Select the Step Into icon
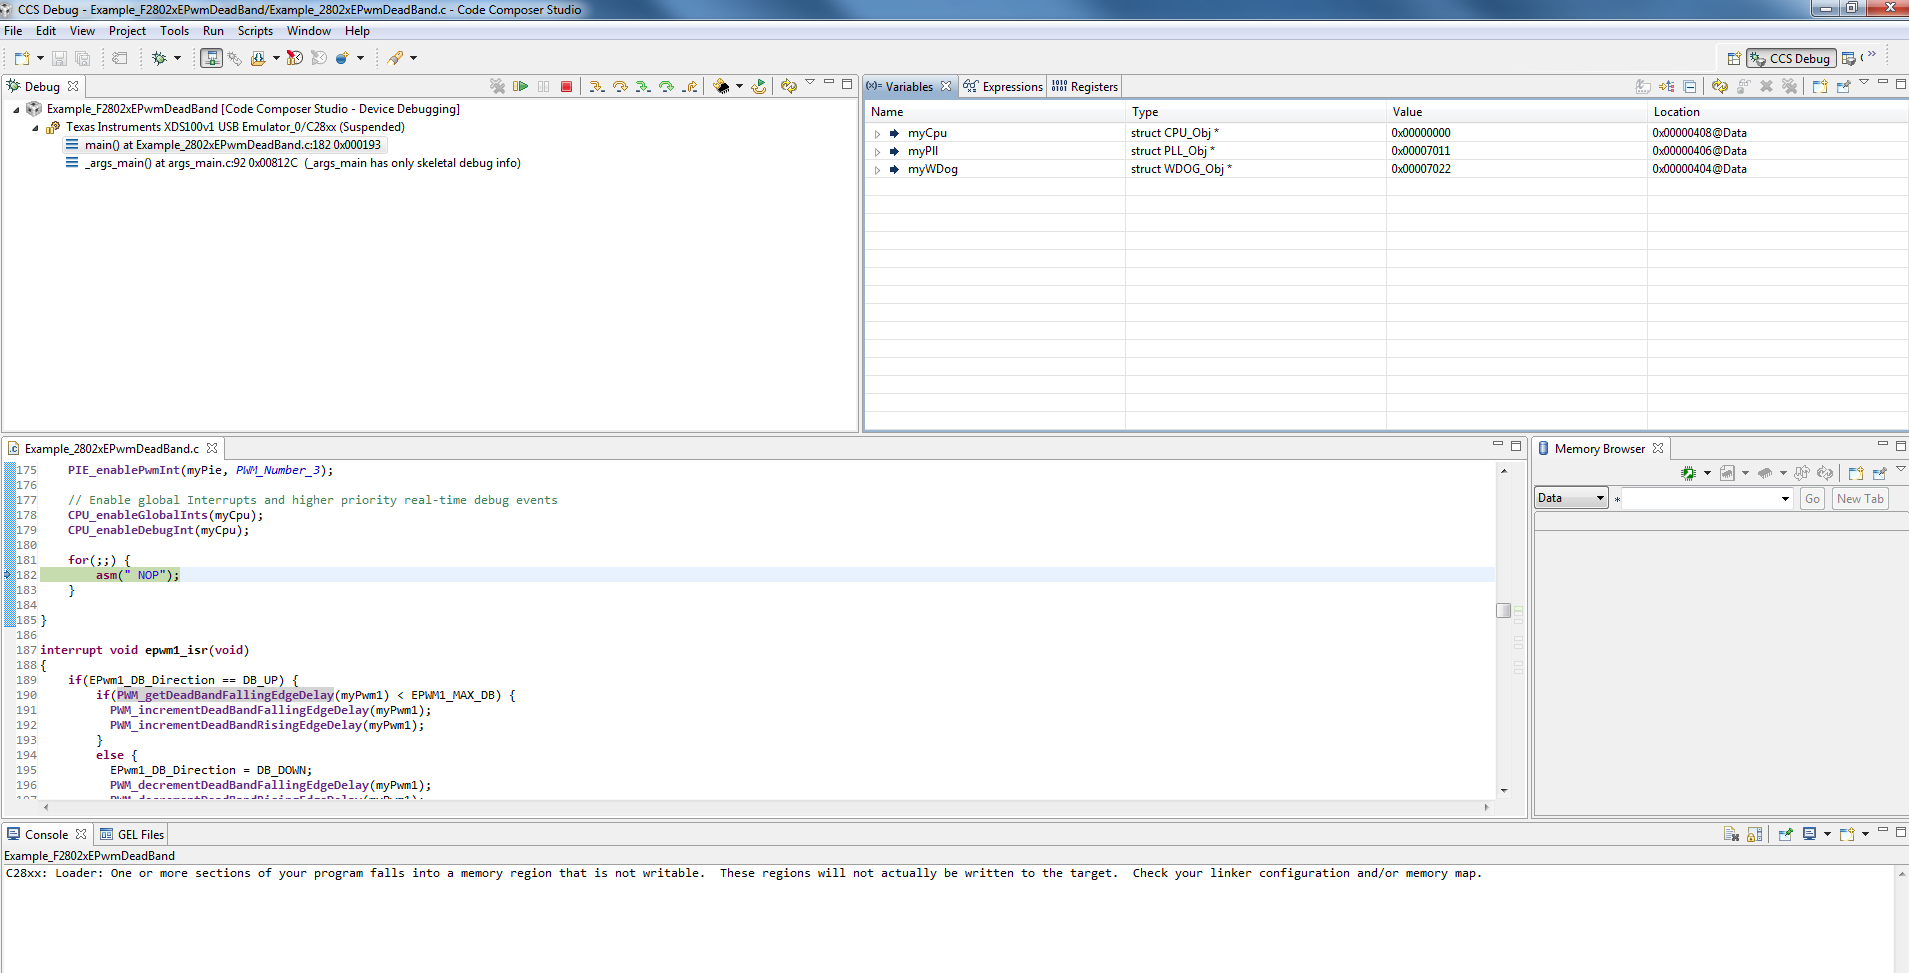Screen dimensions: 1909x973 coord(598,86)
